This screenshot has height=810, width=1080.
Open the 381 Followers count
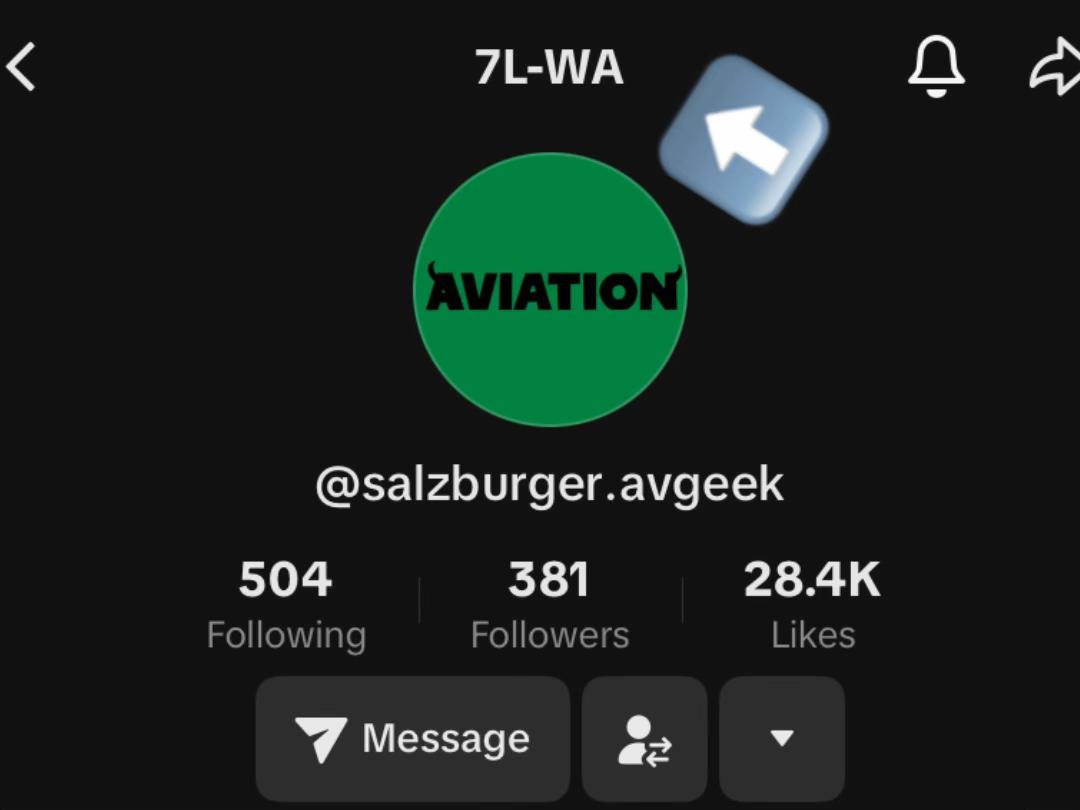coord(549,579)
